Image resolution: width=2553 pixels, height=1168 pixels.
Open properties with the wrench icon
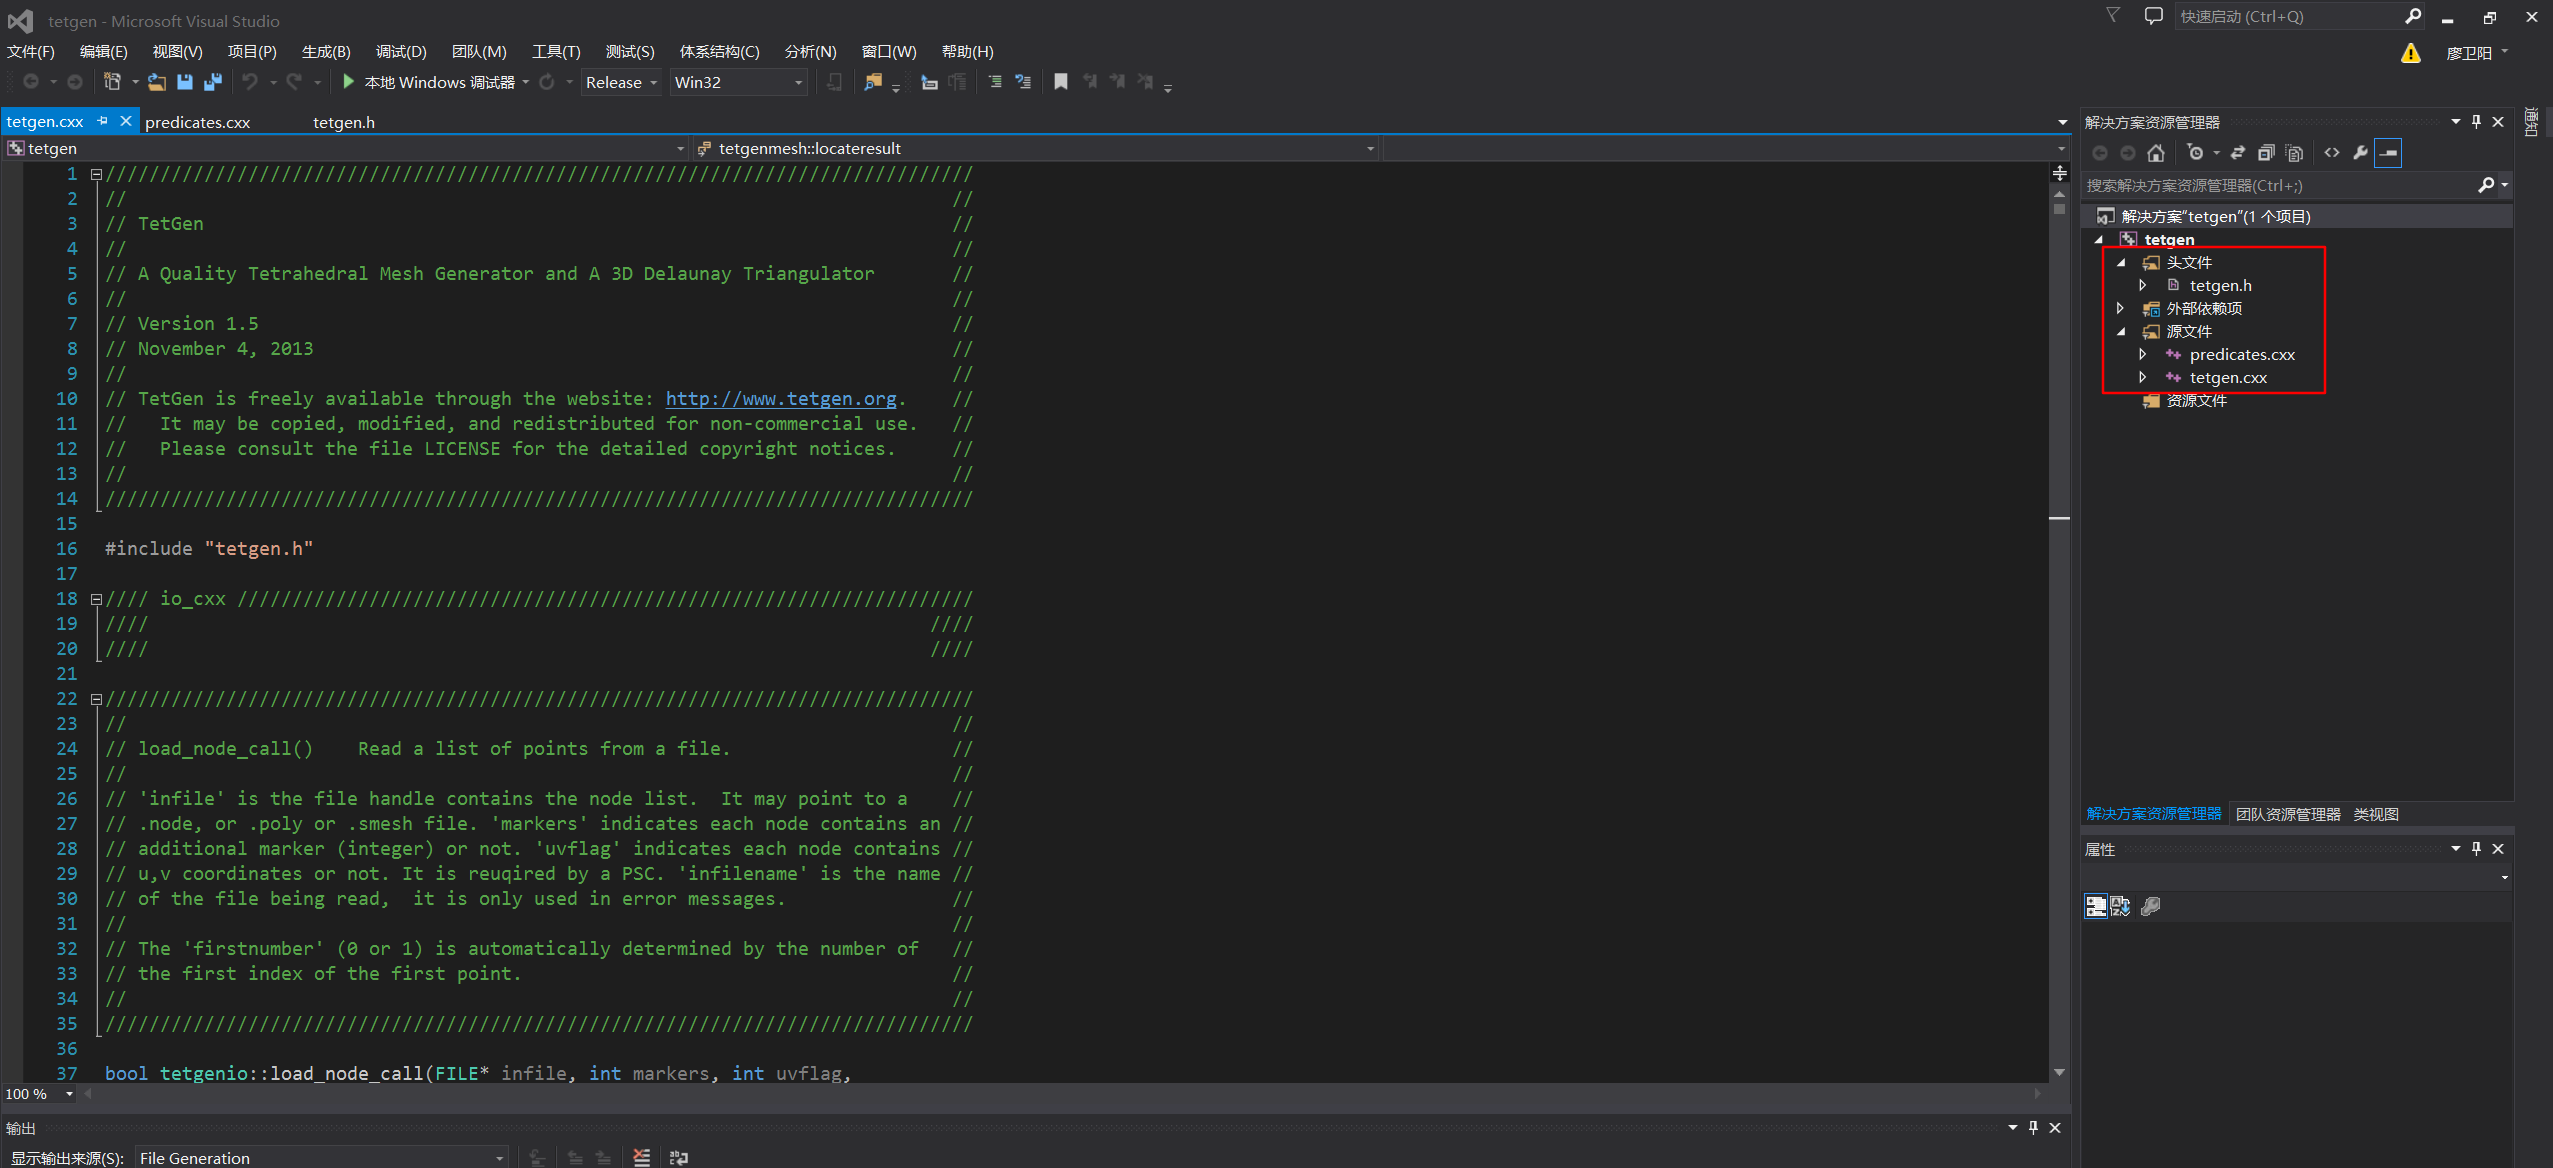[2360, 153]
